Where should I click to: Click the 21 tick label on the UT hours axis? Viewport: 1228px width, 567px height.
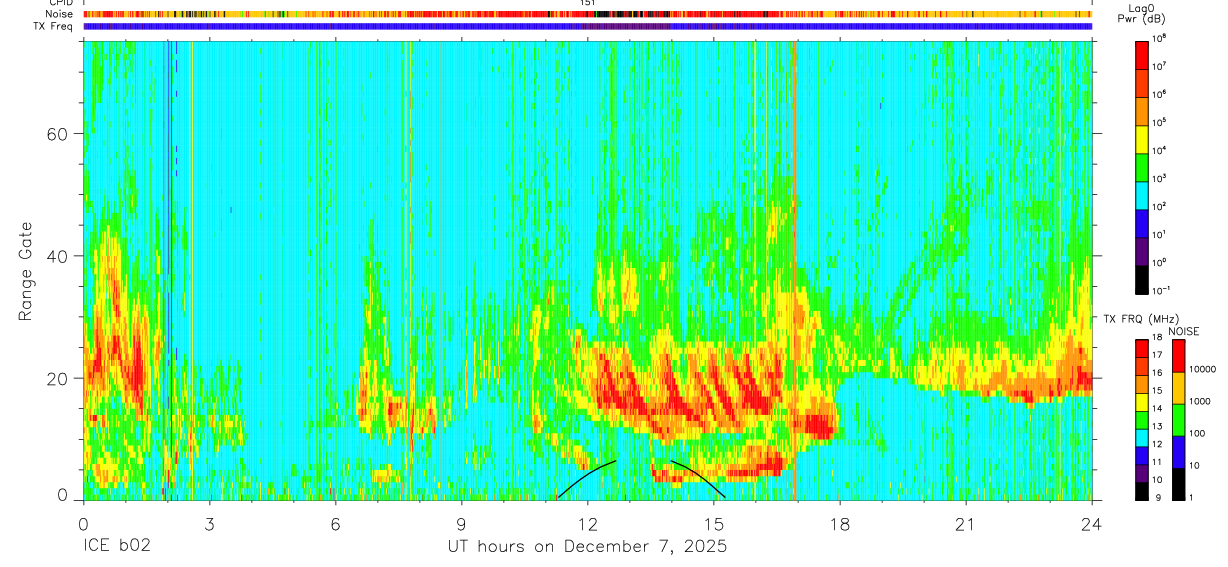point(966,523)
